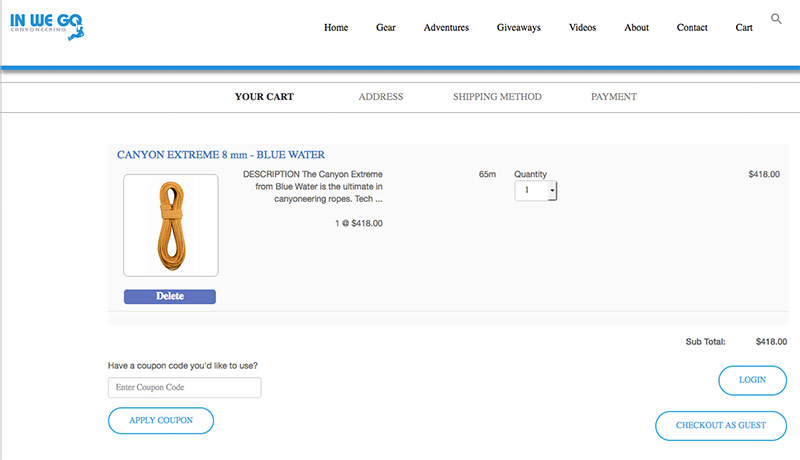Go to the Home page
Screen dimensions: 800x460
[336, 28]
